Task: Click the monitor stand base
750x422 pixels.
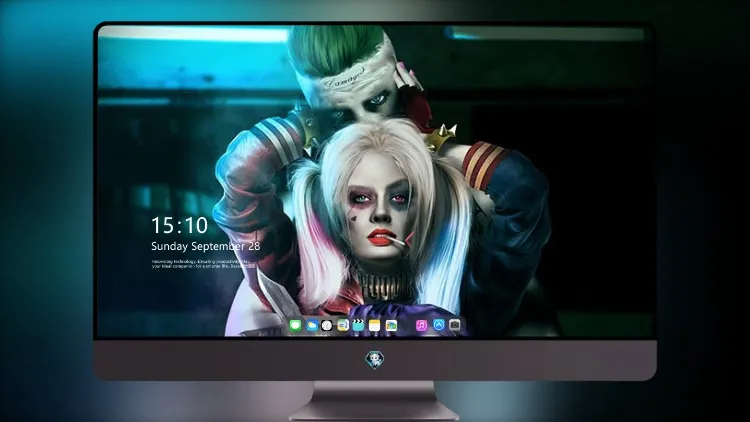Action: tap(375, 401)
